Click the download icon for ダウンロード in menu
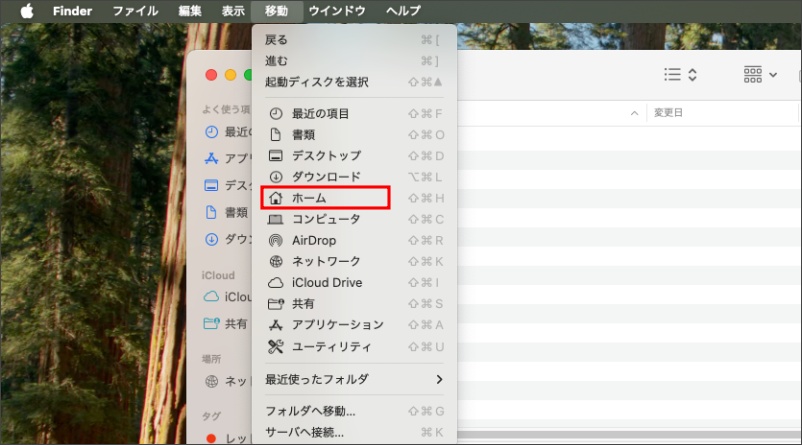The height and width of the screenshot is (445, 802). click(x=276, y=177)
